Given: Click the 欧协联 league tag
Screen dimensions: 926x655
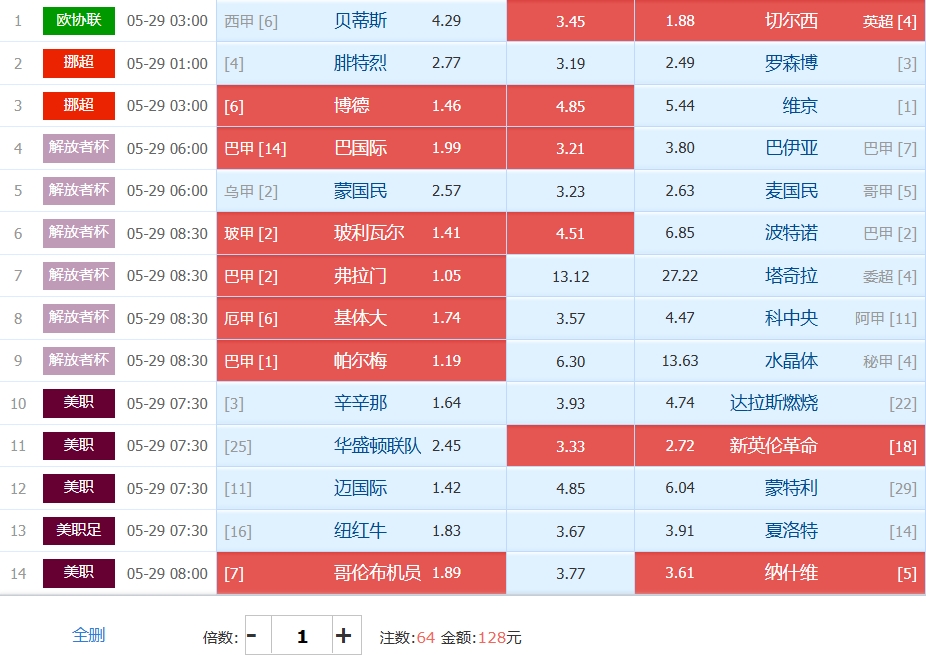Looking at the screenshot, I should coord(79,21).
